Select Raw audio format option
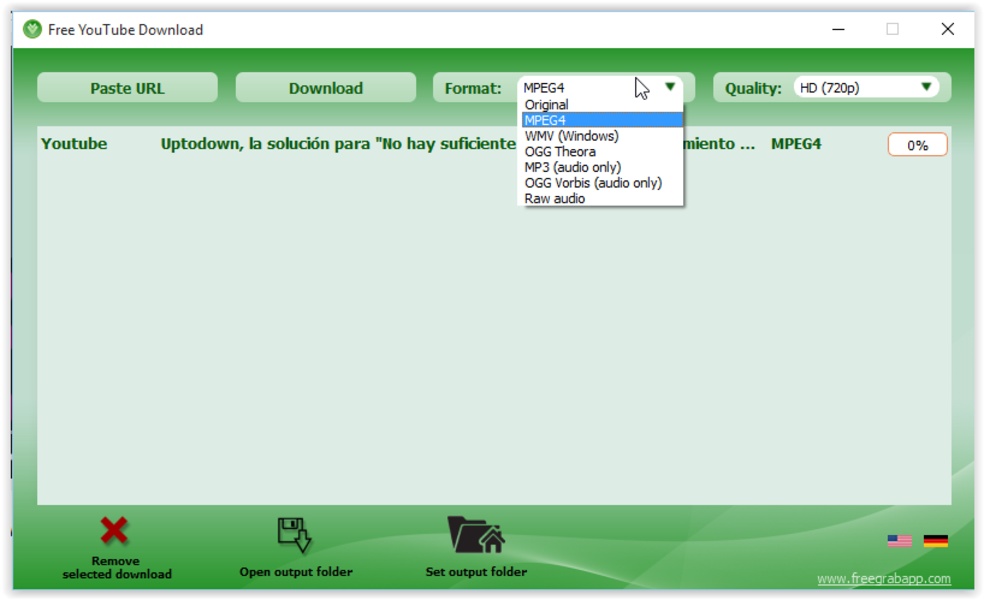Viewport: 984px width, 600px height. [602, 198]
